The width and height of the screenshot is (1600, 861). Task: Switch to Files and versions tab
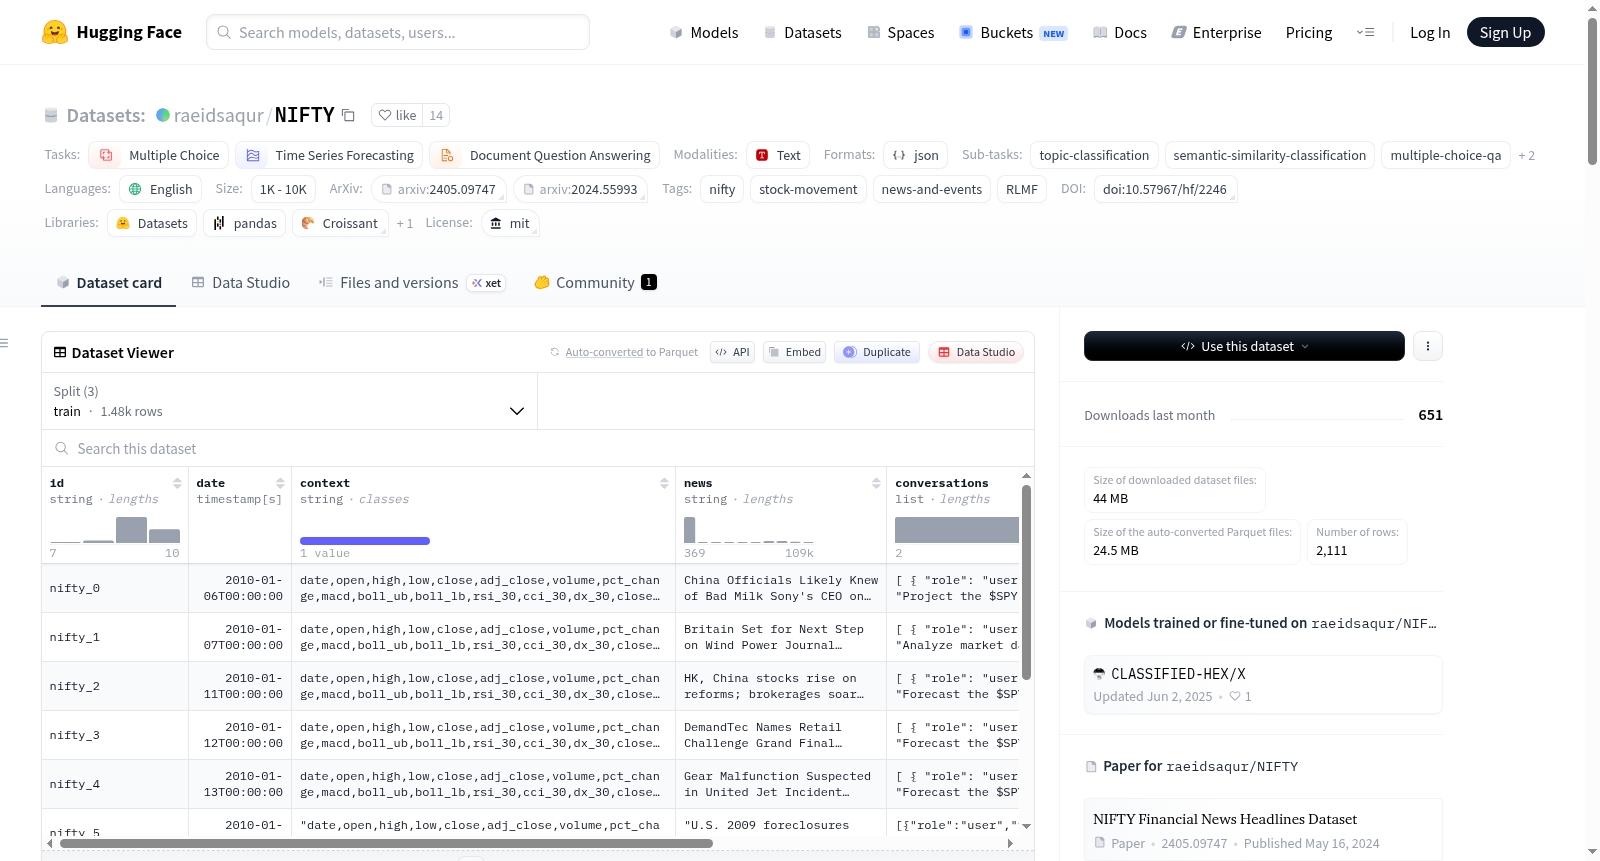[x=411, y=283]
